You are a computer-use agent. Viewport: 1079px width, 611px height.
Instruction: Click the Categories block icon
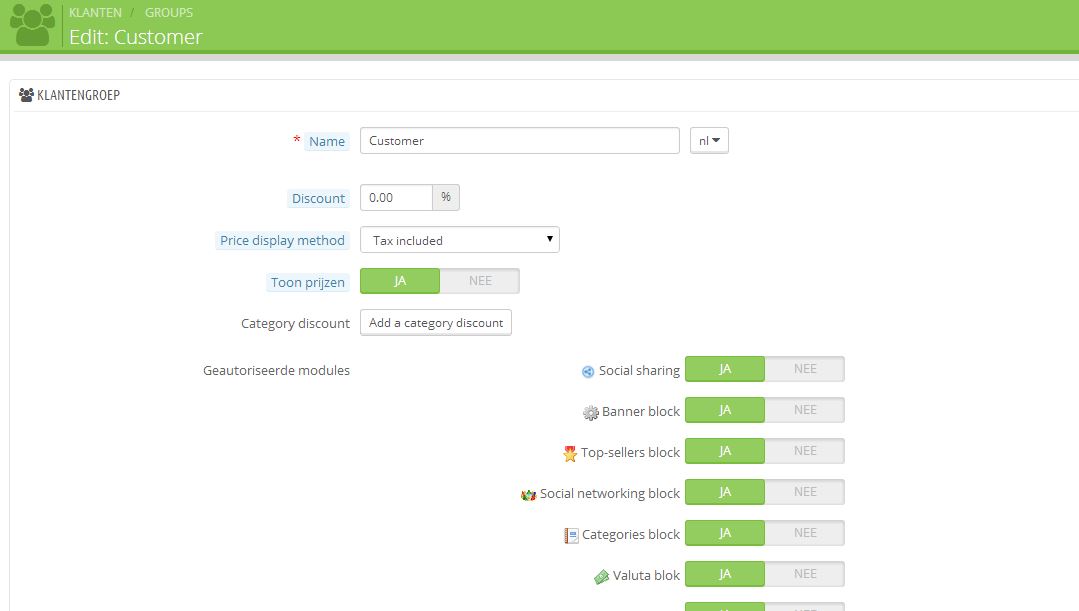click(x=571, y=535)
